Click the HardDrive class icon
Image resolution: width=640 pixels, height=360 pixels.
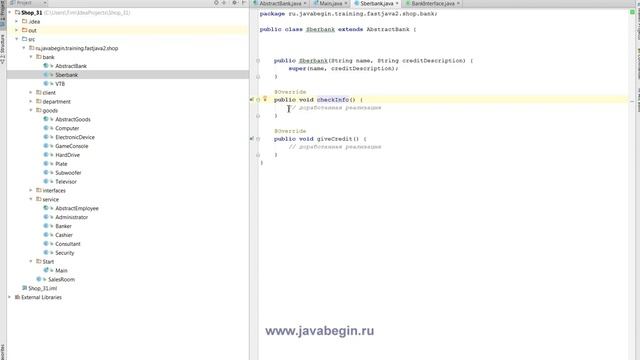[x=46, y=155]
